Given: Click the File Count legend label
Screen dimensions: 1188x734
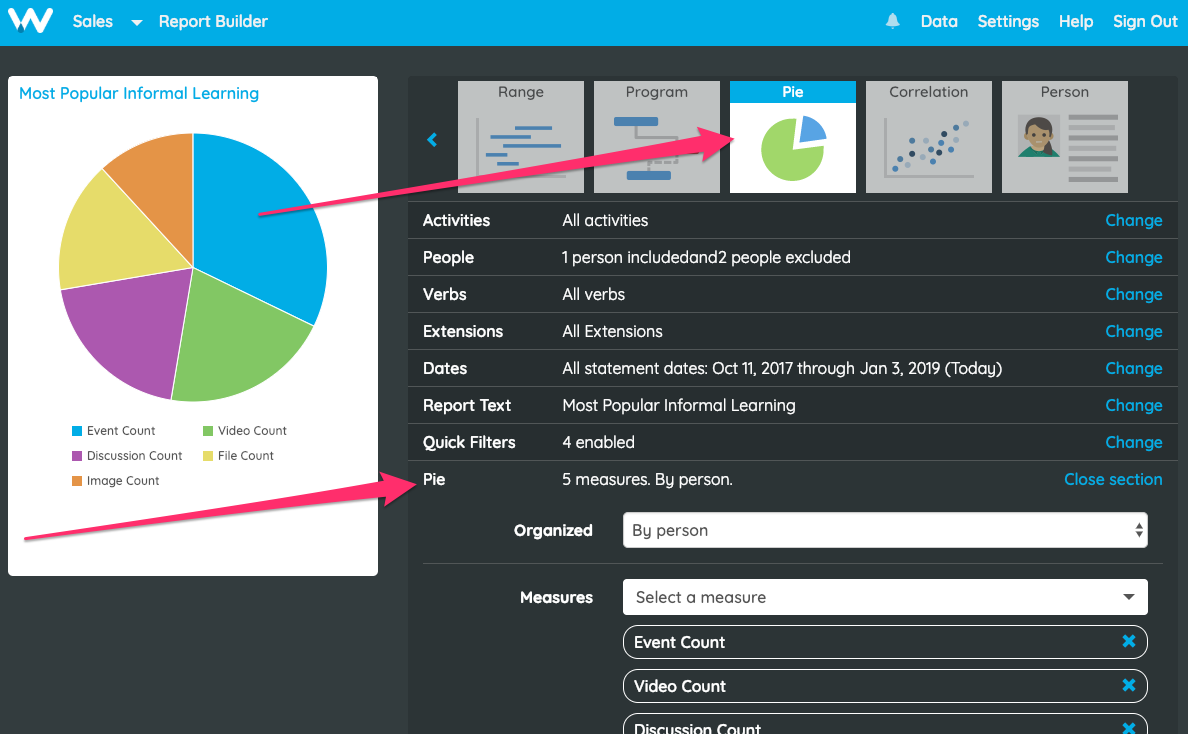Looking at the screenshot, I should [x=245, y=456].
